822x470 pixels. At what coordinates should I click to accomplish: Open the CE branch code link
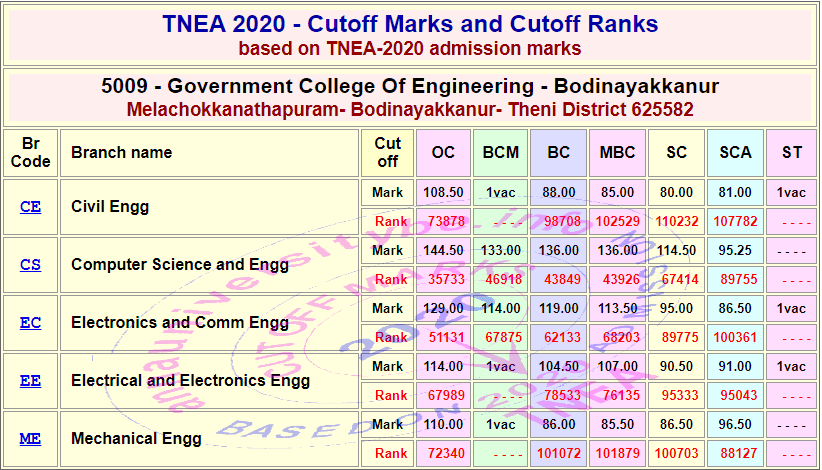[30, 207]
